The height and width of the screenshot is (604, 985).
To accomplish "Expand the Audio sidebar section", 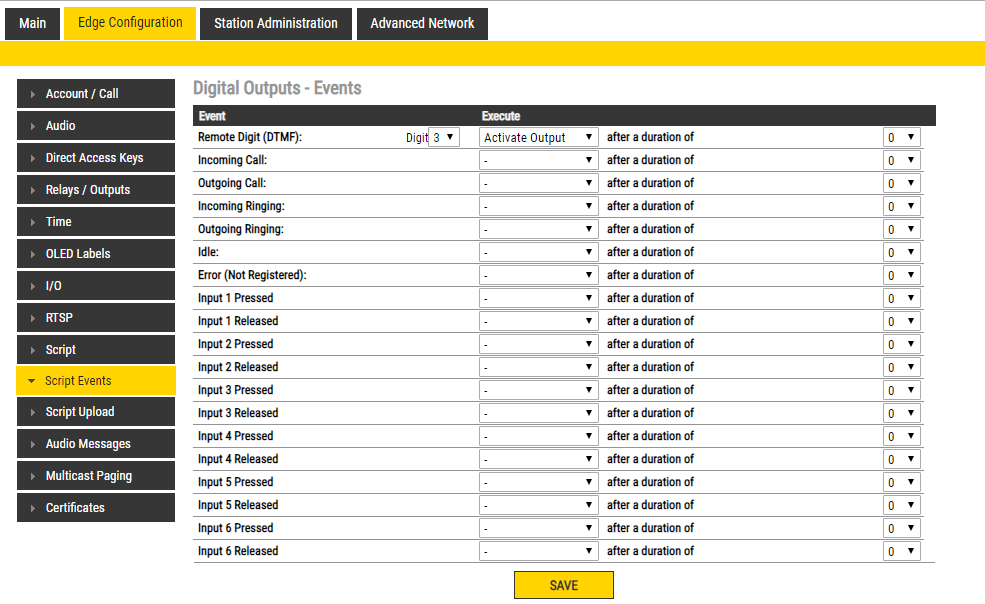I will click(x=96, y=126).
